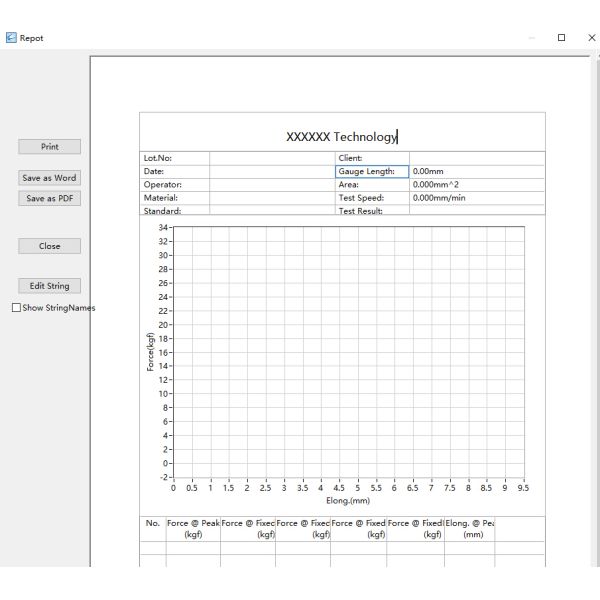
Task: Click Save as PDF button
Action: (x=49, y=198)
